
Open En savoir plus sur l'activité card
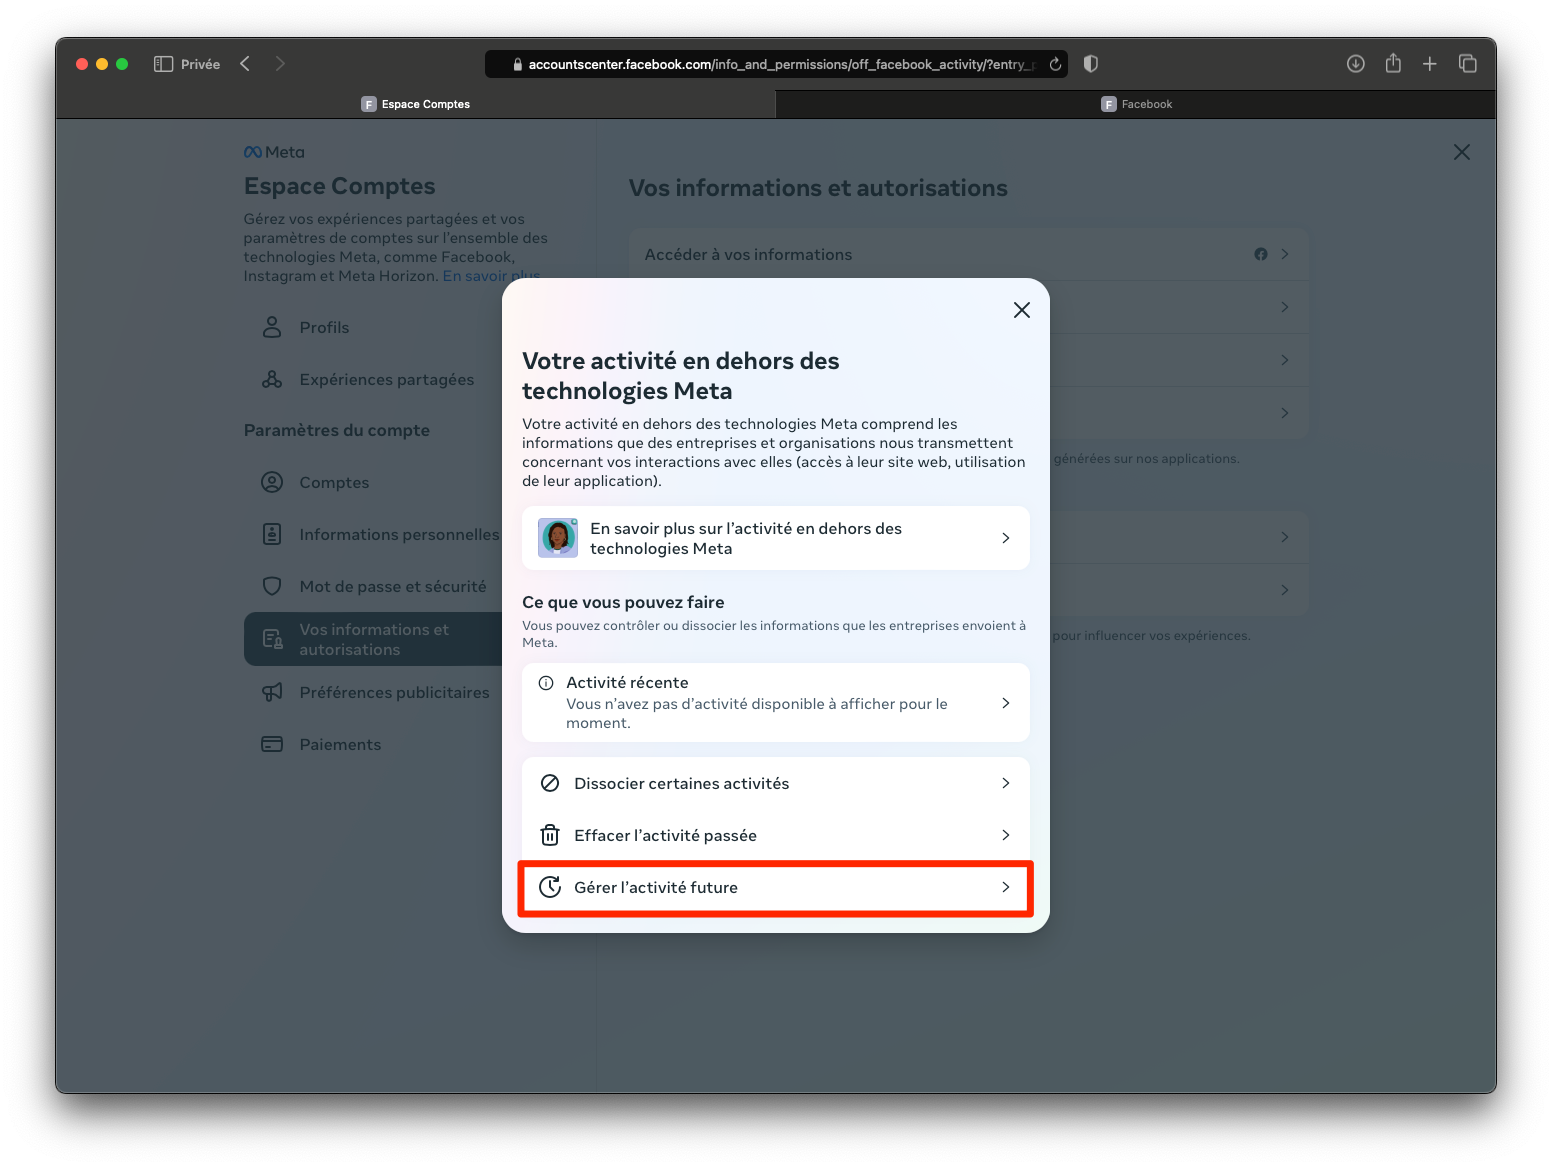pyautogui.click(x=775, y=538)
